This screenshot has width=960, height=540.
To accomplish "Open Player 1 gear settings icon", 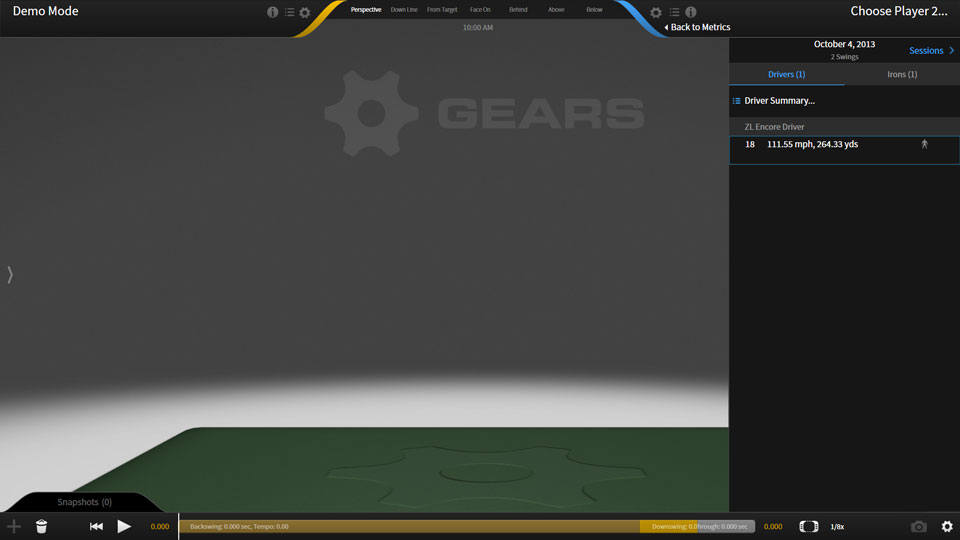I will pos(305,12).
